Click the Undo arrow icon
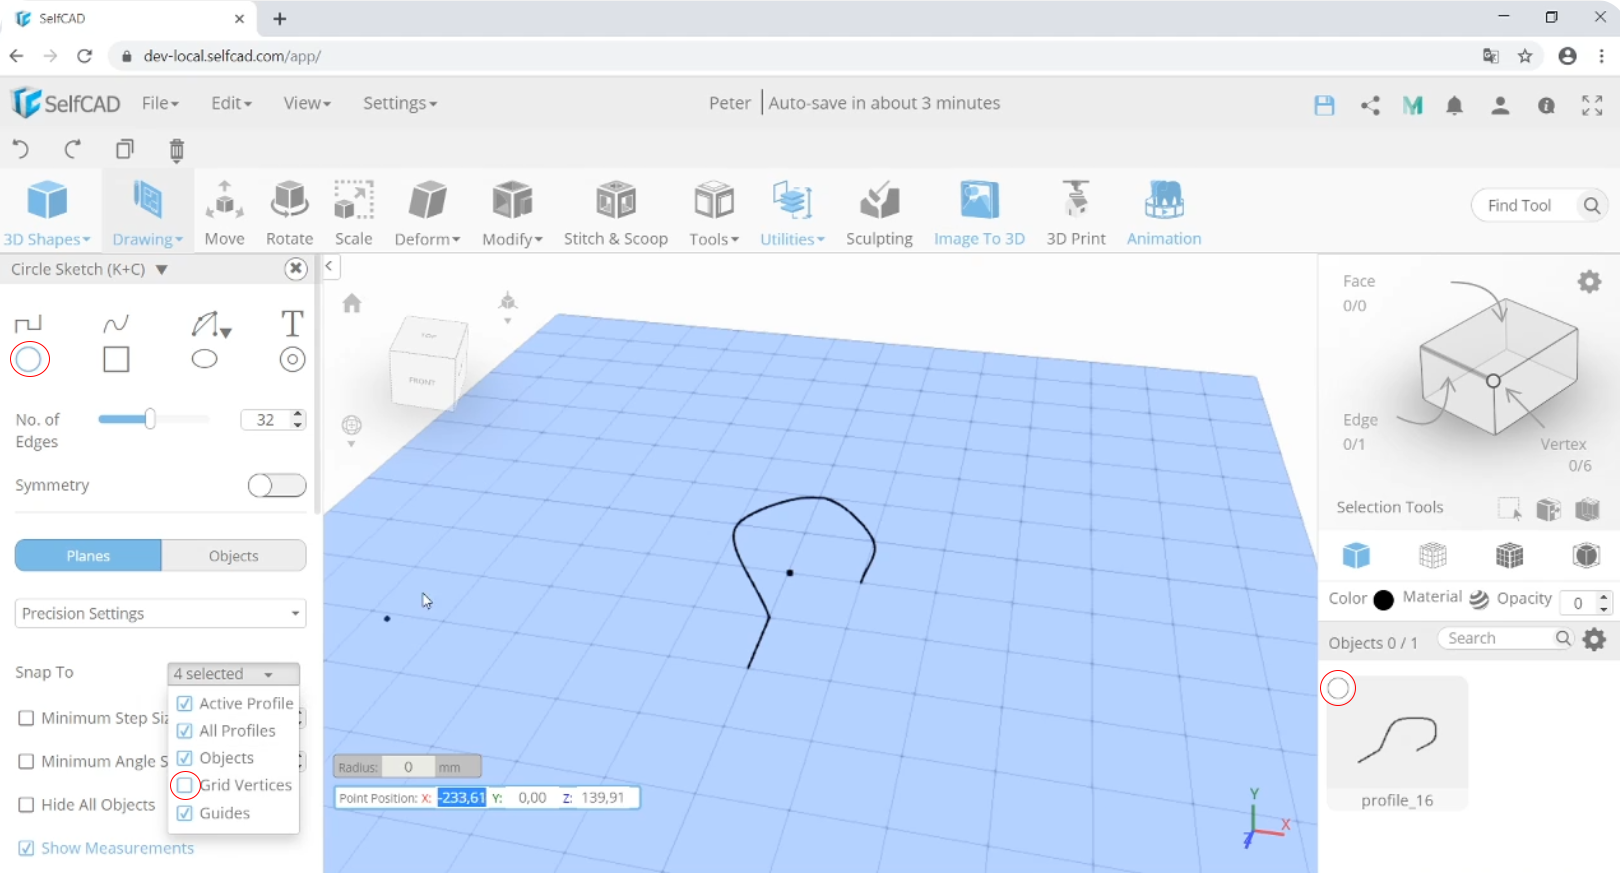 coord(21,150)
